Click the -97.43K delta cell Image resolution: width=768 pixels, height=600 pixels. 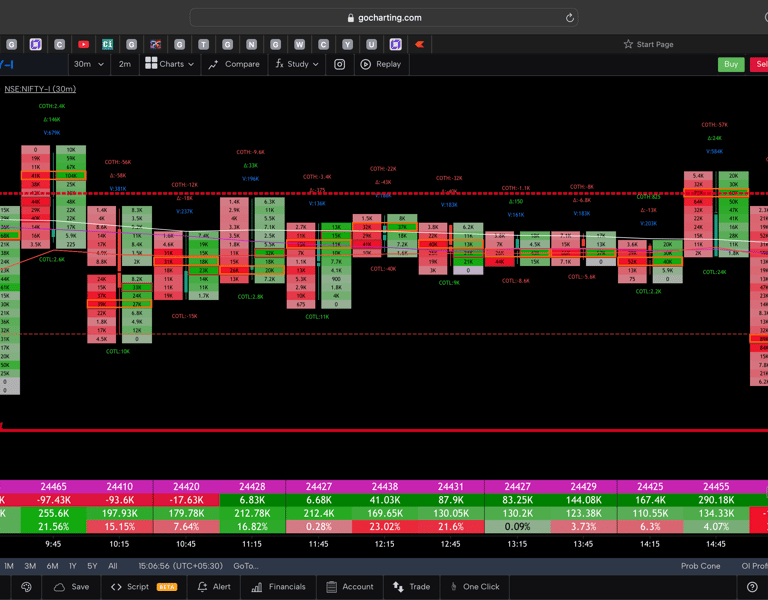(x=53, y=500)
